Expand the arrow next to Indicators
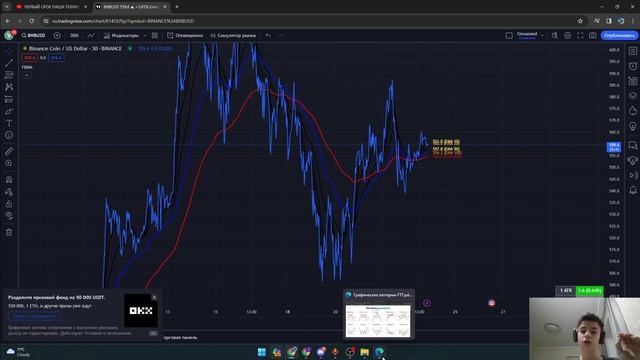640x360 pixels. pyautogui.click(x=144, y=36)
